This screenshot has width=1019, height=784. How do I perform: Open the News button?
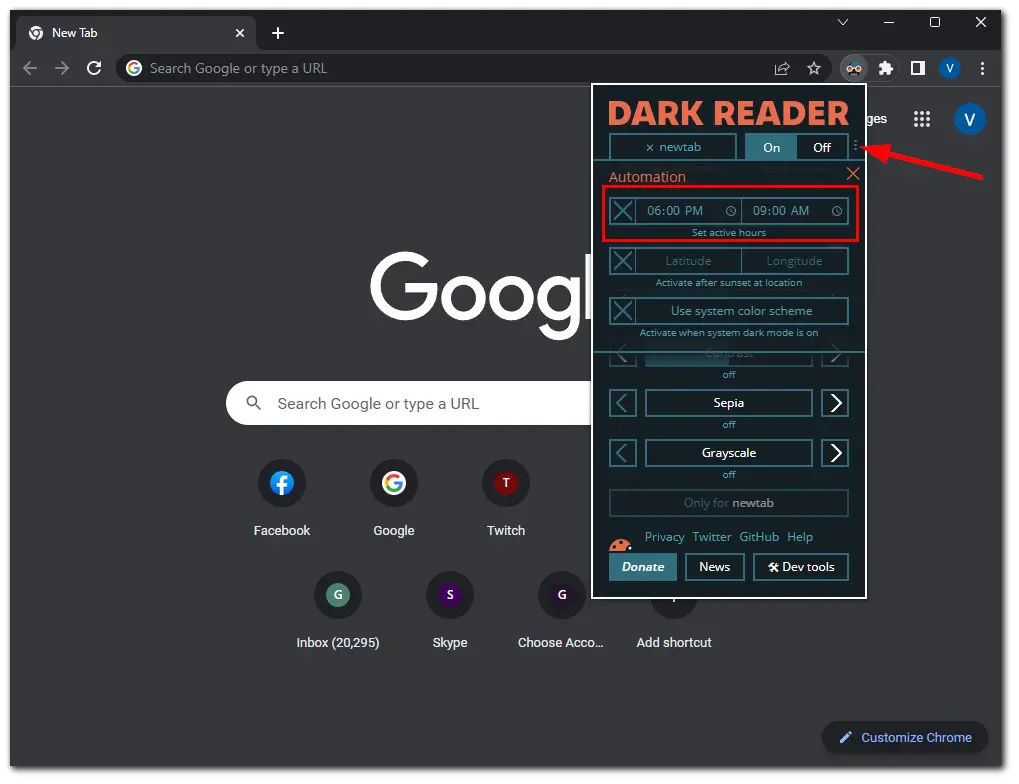pyautogui.click(x=714, y=567)
